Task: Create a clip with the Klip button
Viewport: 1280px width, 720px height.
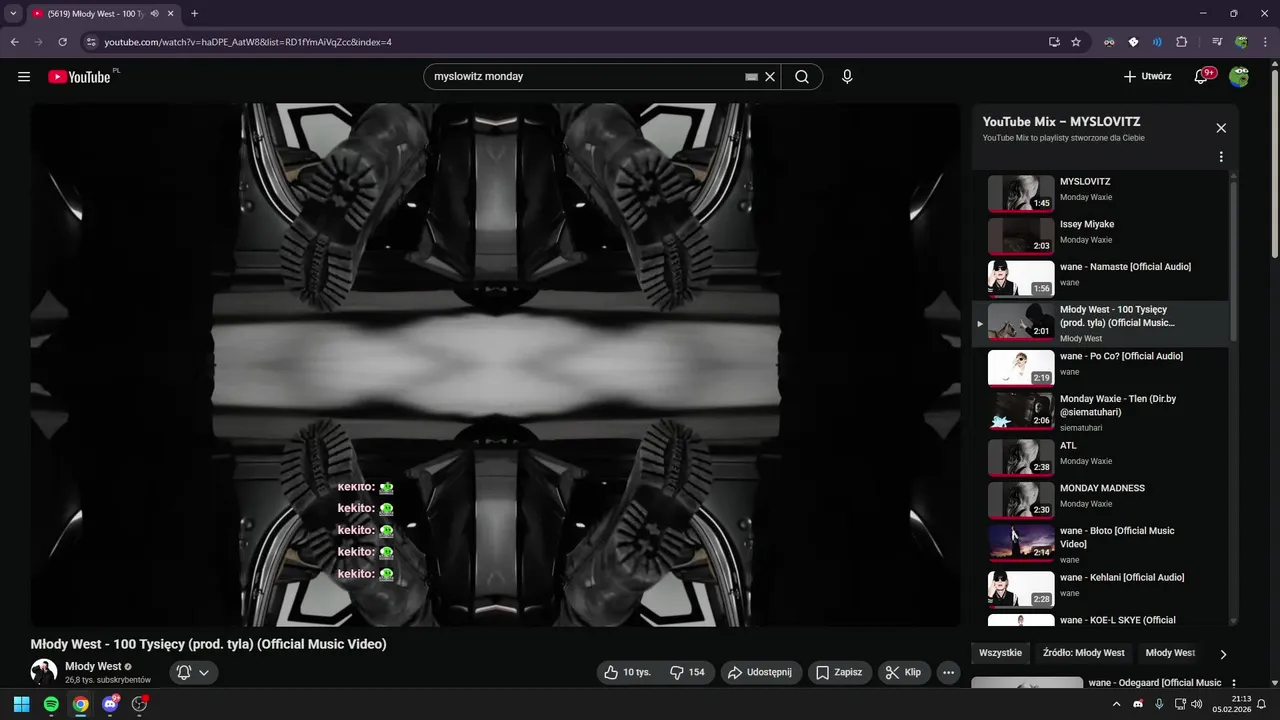Action: [904, 673]
